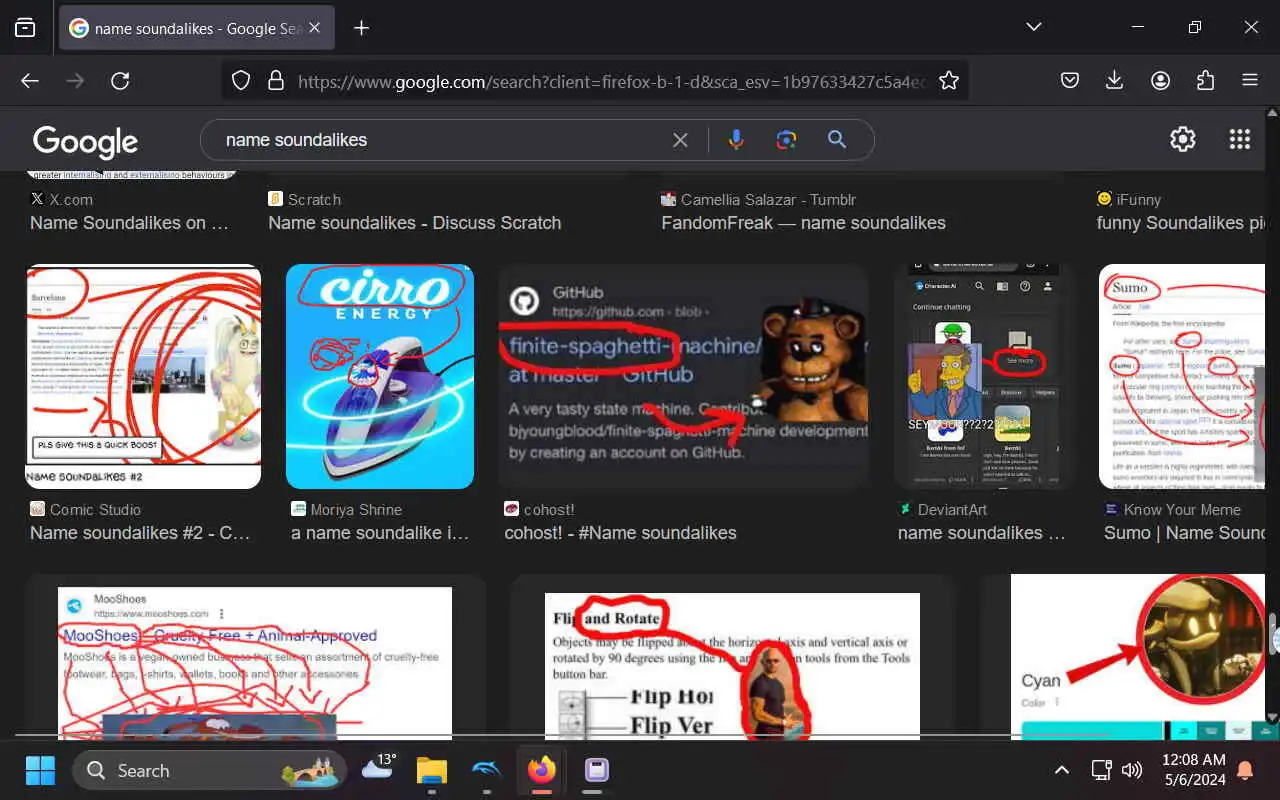
Task: Switch to Firefox taskbar icon
Action: coord(541,770)
